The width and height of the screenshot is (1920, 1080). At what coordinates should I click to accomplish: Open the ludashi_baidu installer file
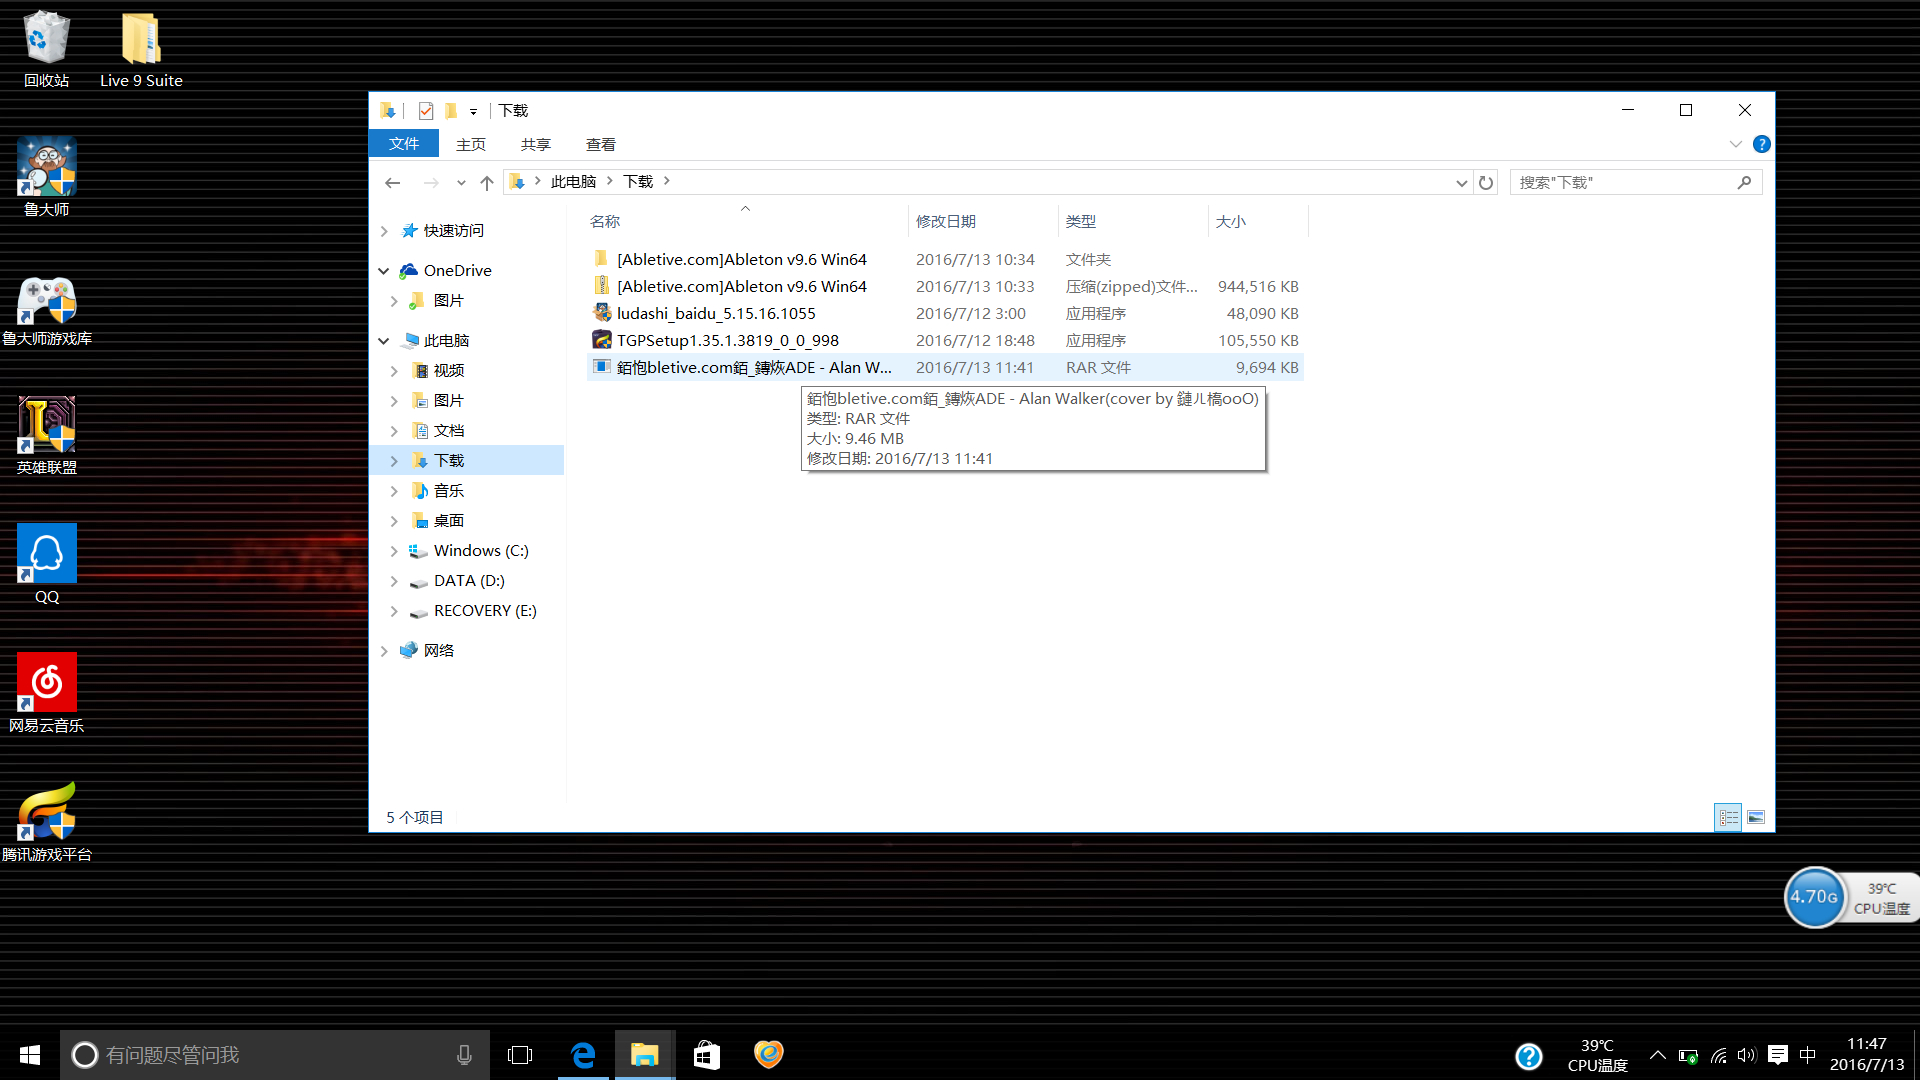(715, 313)
